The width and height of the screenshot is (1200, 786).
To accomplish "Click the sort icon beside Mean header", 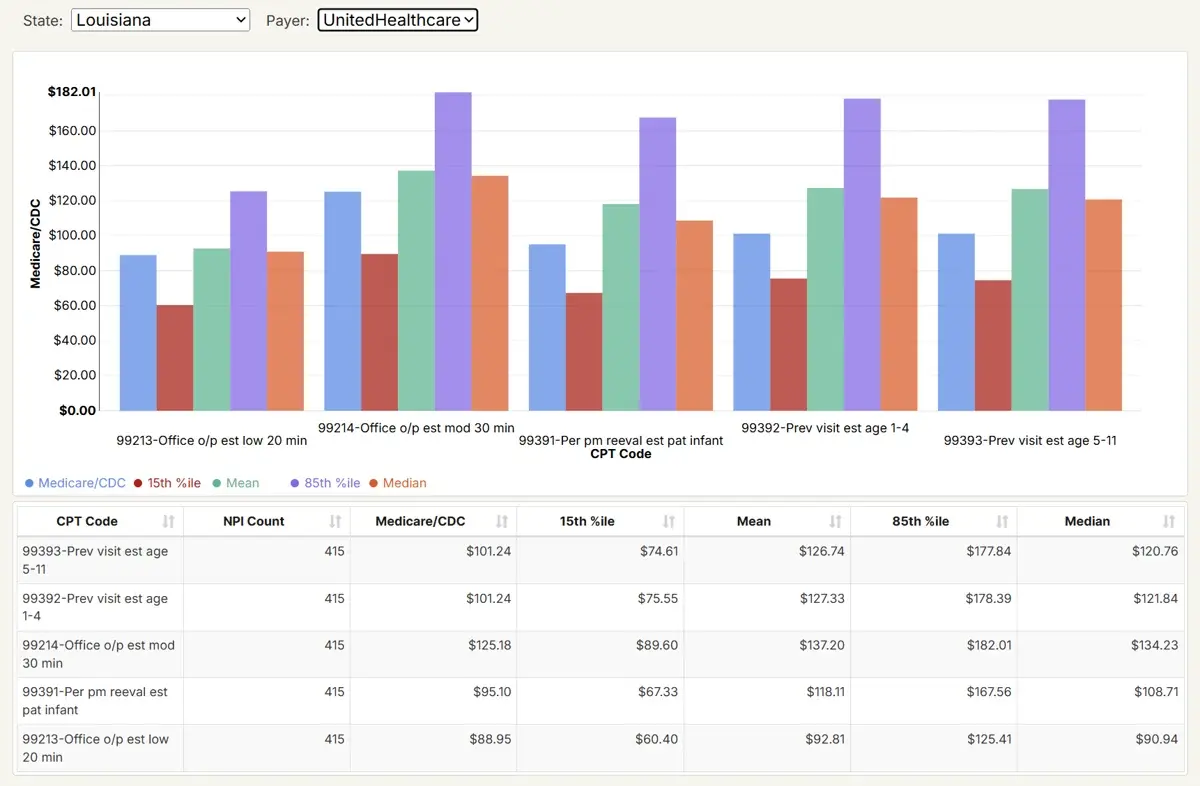I will (835, 521).
